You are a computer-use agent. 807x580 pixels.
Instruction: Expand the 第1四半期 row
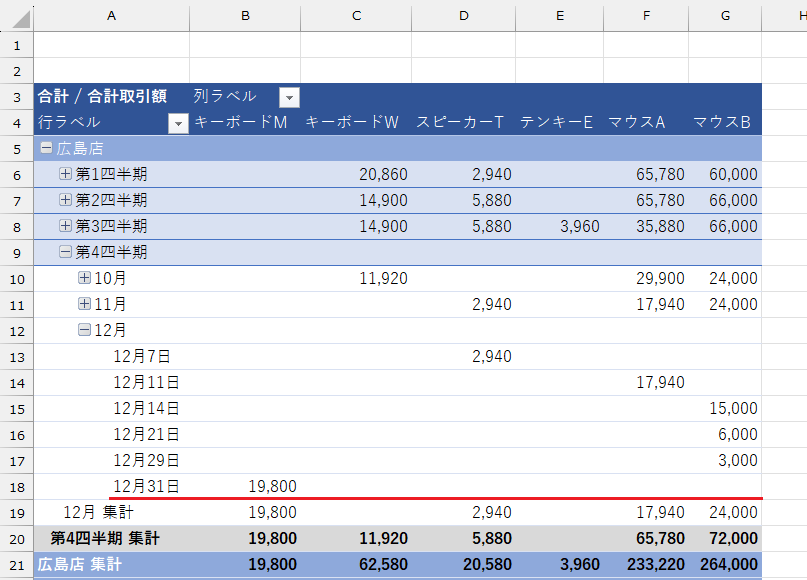click(66, 174)
